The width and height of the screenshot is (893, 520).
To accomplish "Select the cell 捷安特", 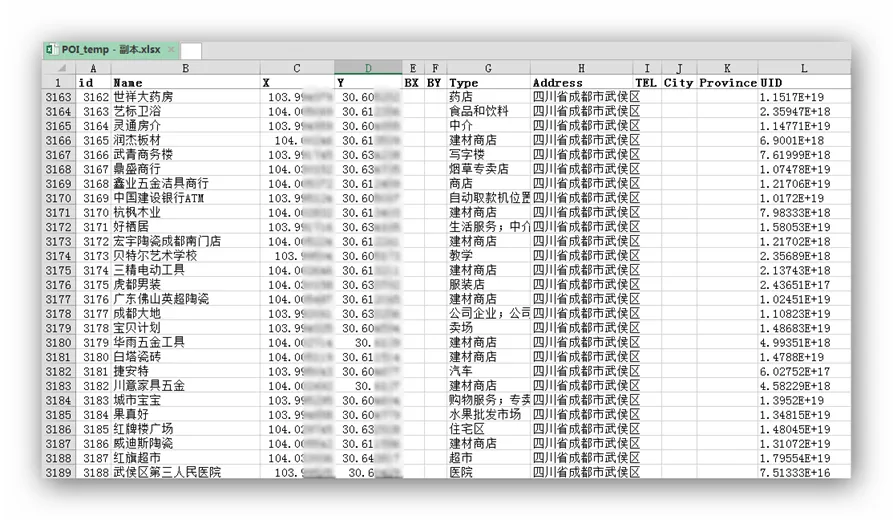I will point(186,371).
